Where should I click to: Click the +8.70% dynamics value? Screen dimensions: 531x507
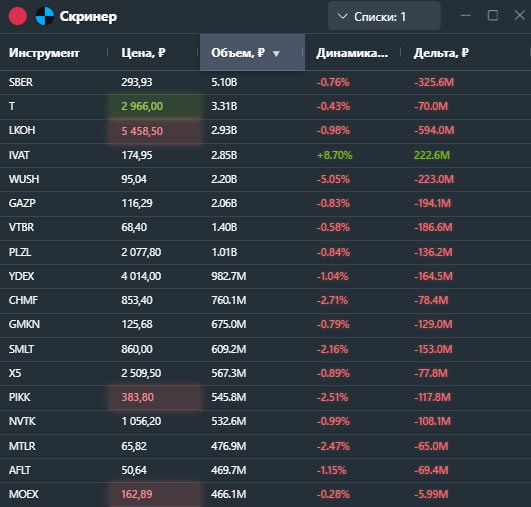click(x=335, y=155)
